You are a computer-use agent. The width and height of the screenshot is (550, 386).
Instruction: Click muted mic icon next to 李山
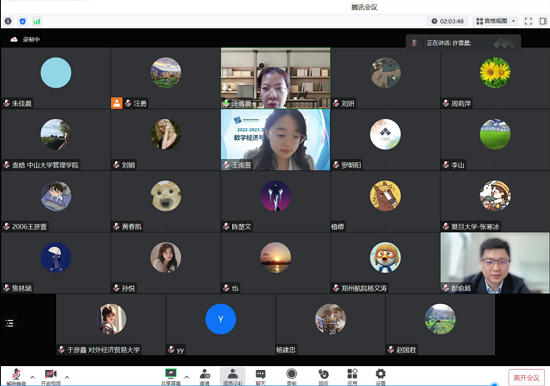[x=446, y=165]
